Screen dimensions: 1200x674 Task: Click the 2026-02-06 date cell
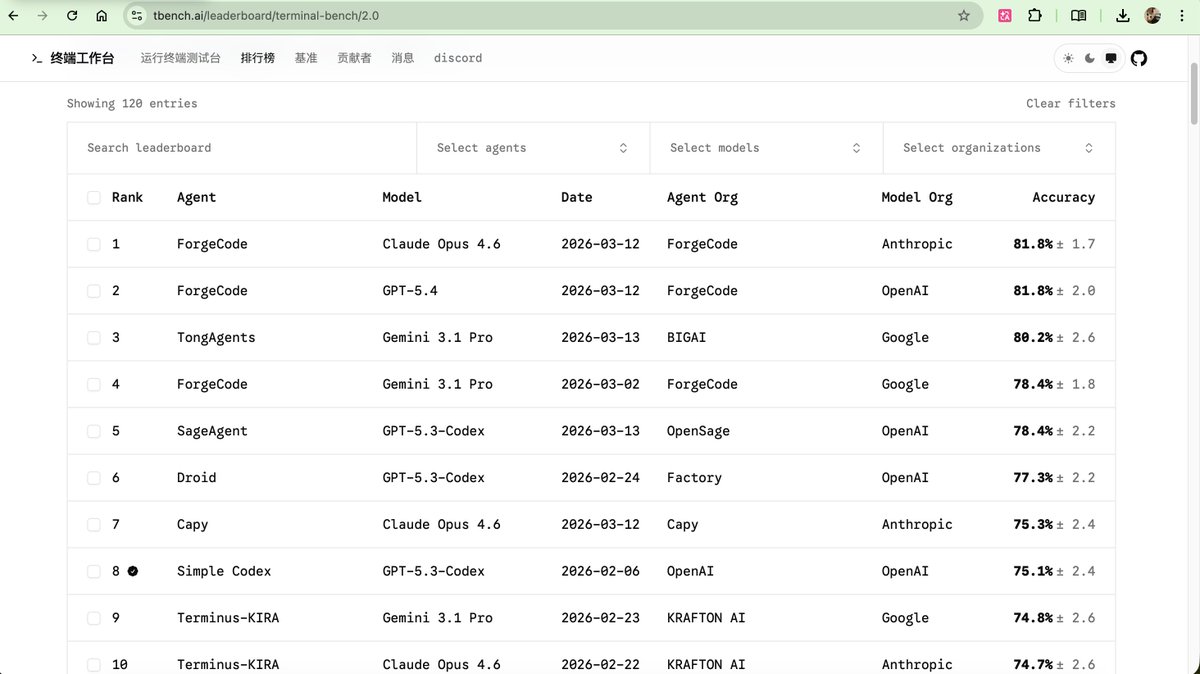[600, 571]
